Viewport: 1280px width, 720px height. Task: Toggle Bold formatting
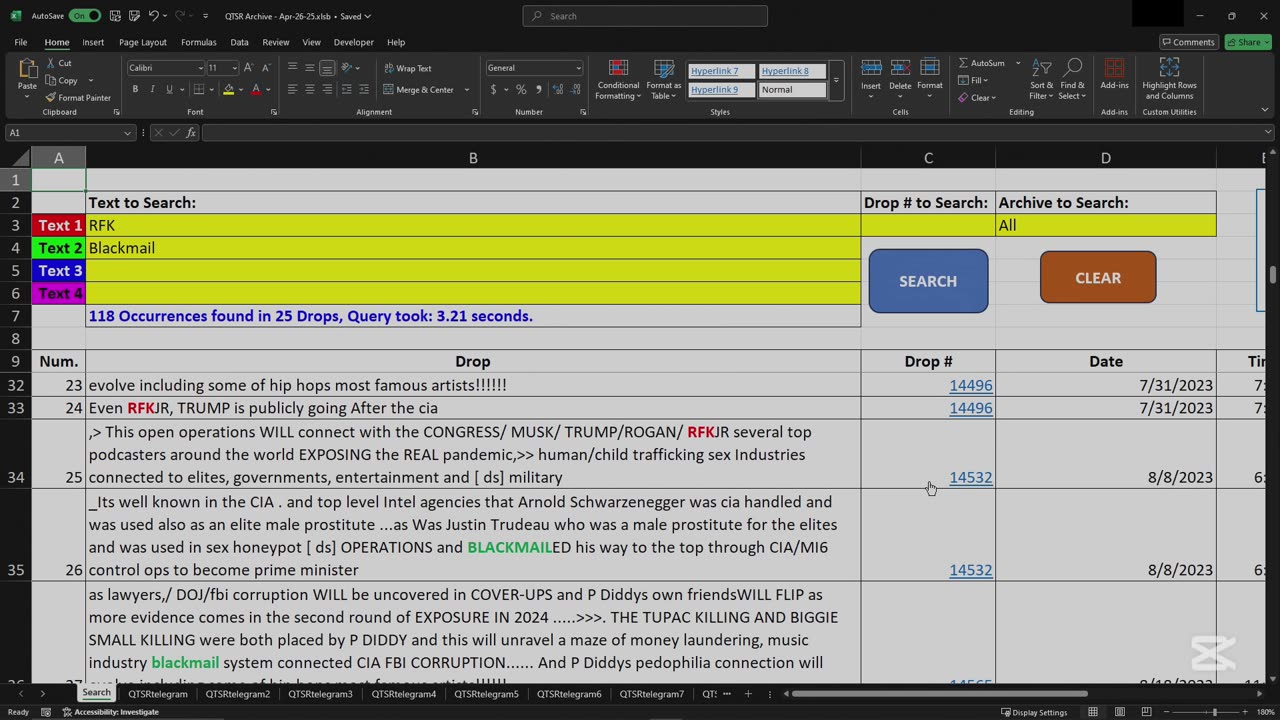[135, 90]
